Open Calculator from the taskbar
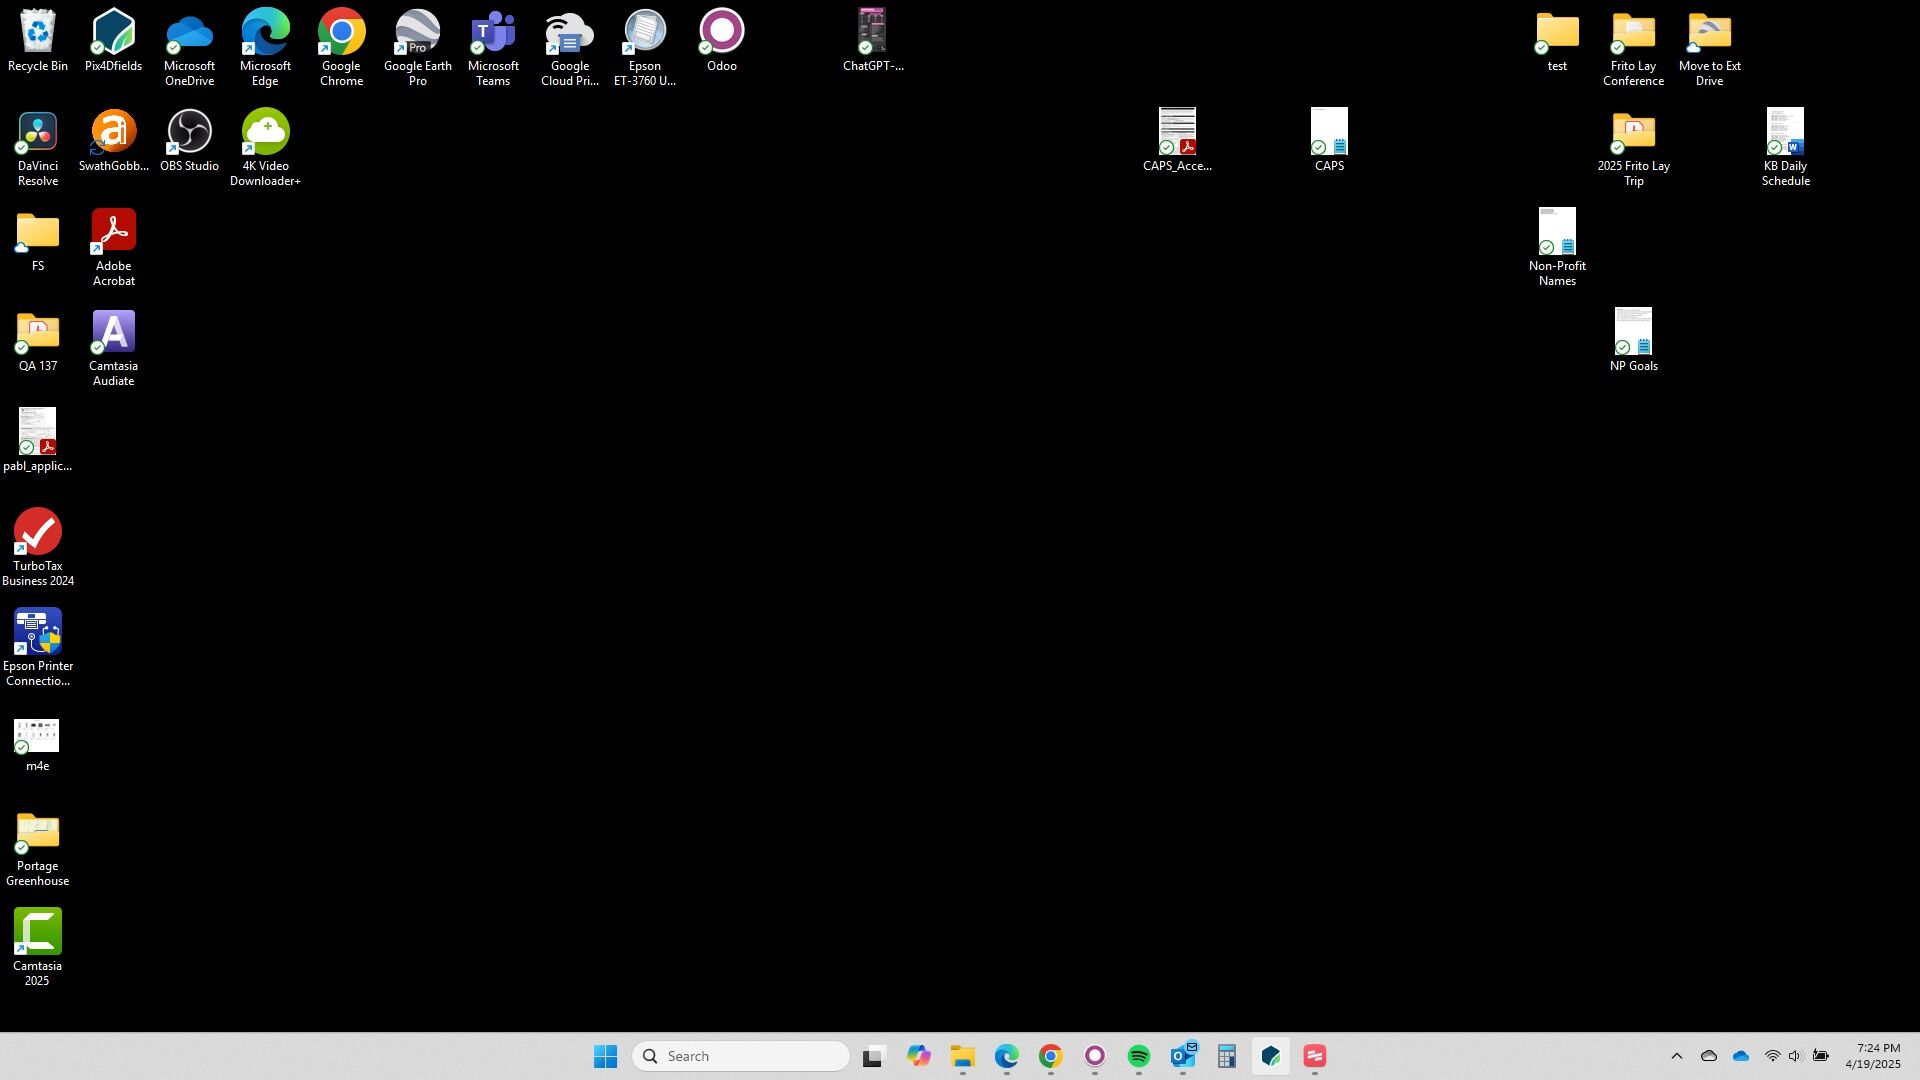1920x1080 pixels. pyautogui.click(x=1227, y=1057)
